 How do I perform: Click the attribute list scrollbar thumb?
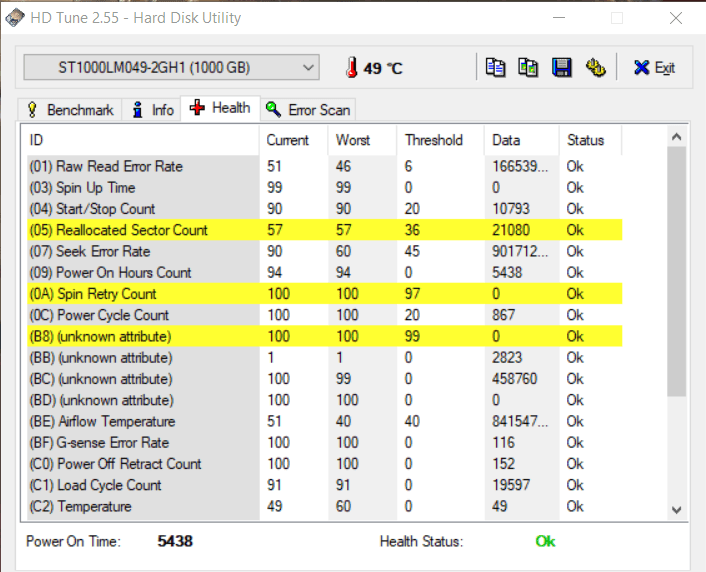click(x=676, y=272)
